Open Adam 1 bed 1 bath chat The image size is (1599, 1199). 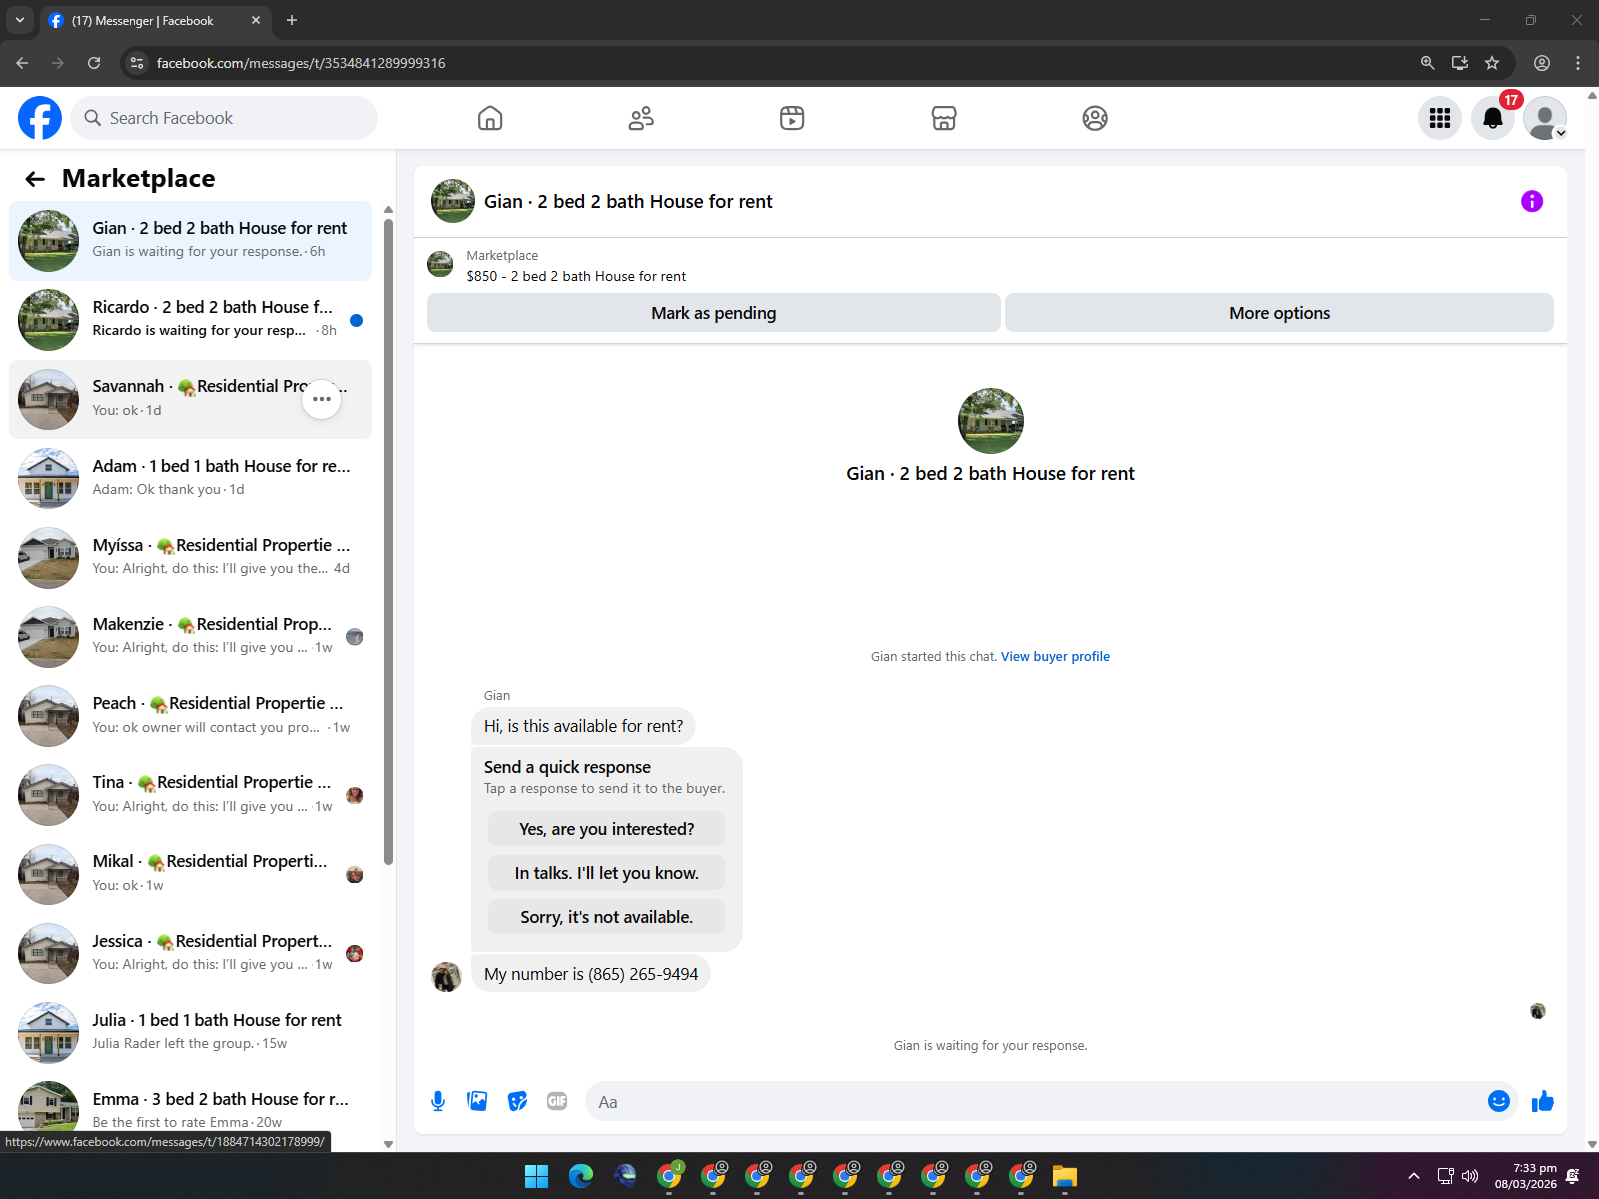point(190,478)
